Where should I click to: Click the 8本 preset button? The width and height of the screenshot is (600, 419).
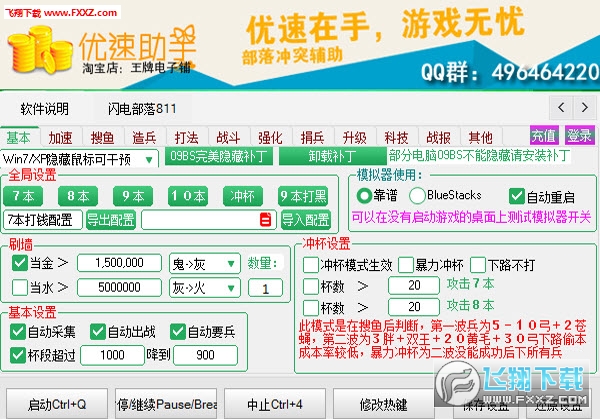[78, 196]
